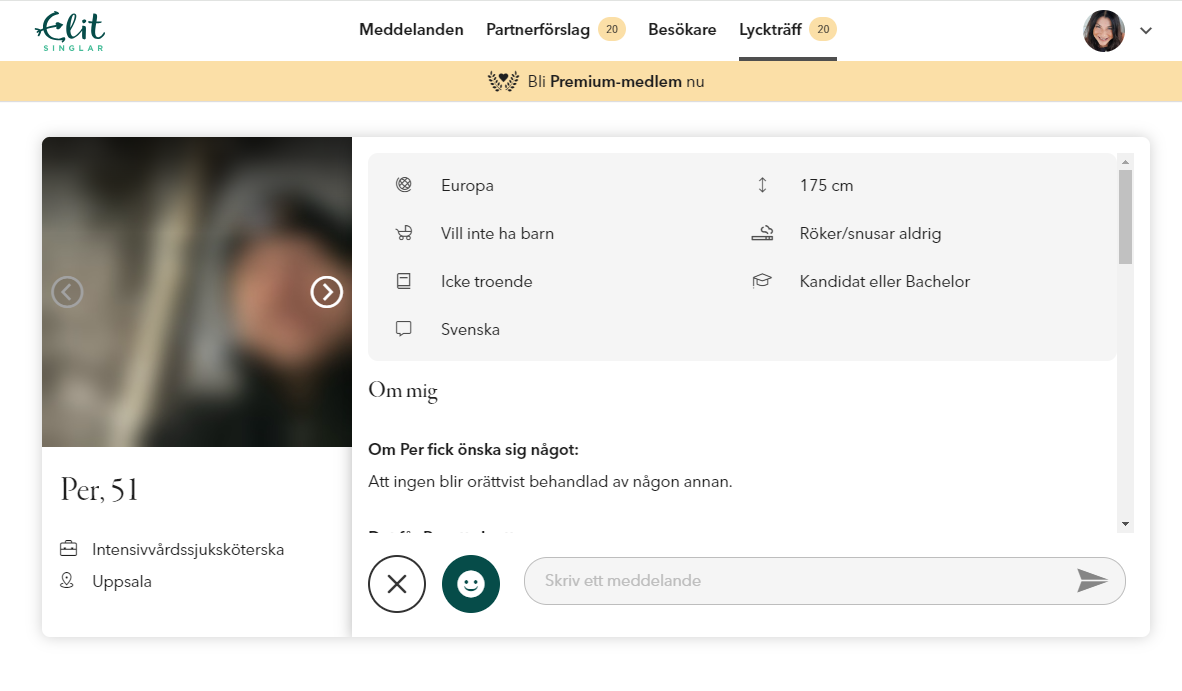The width and height of the screenshot is (1182, 691).
Task: Click the Europa text
Action: [467, 185]
